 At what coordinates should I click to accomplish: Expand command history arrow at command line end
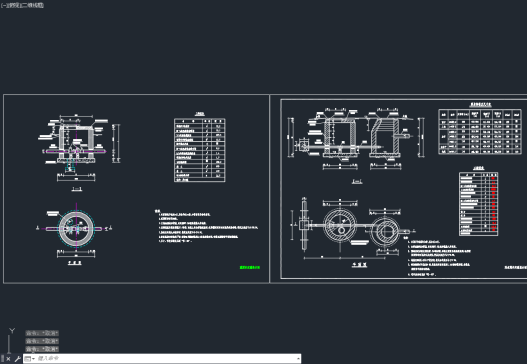[x=298, y=359]
